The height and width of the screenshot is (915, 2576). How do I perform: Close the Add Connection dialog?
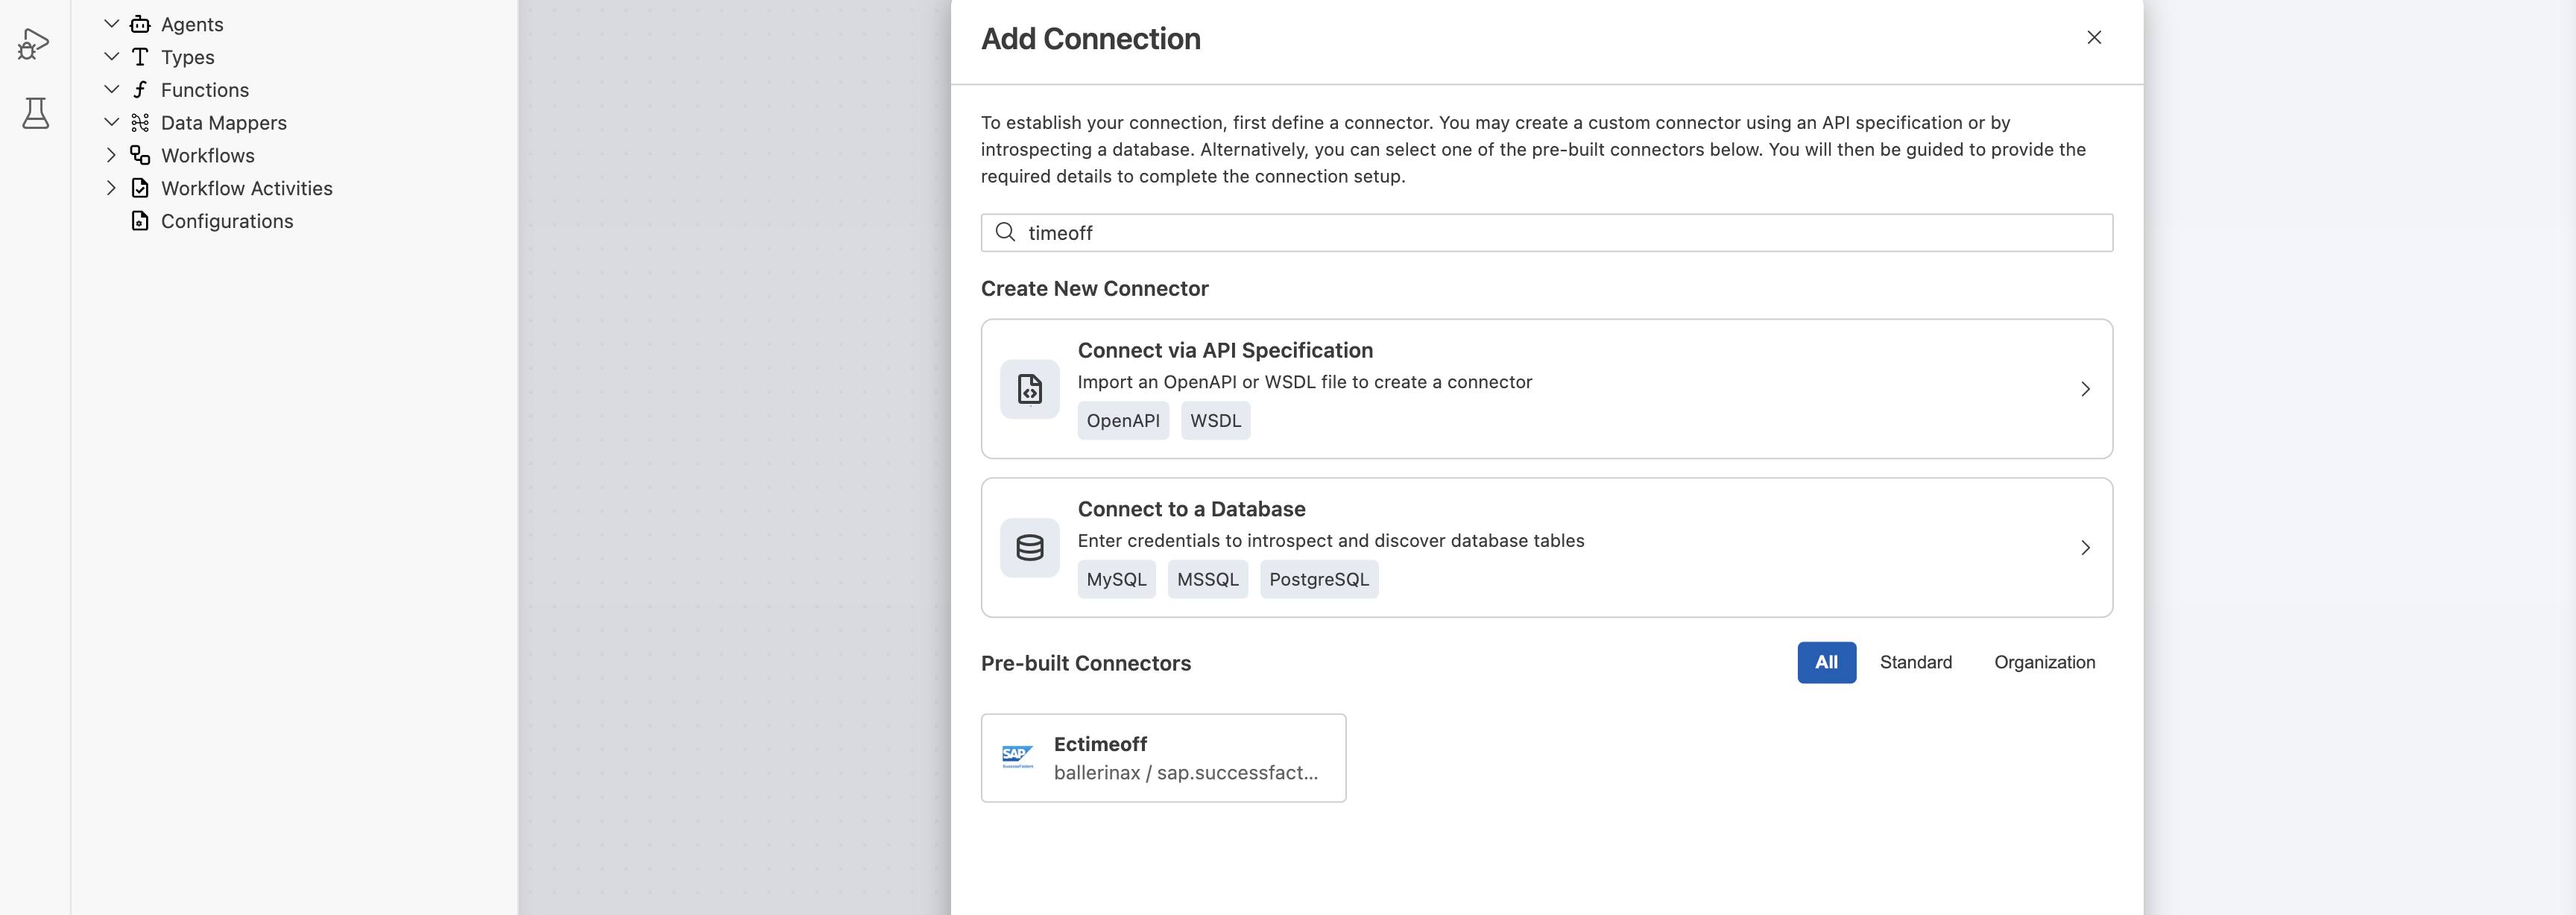pos(2094,38)
